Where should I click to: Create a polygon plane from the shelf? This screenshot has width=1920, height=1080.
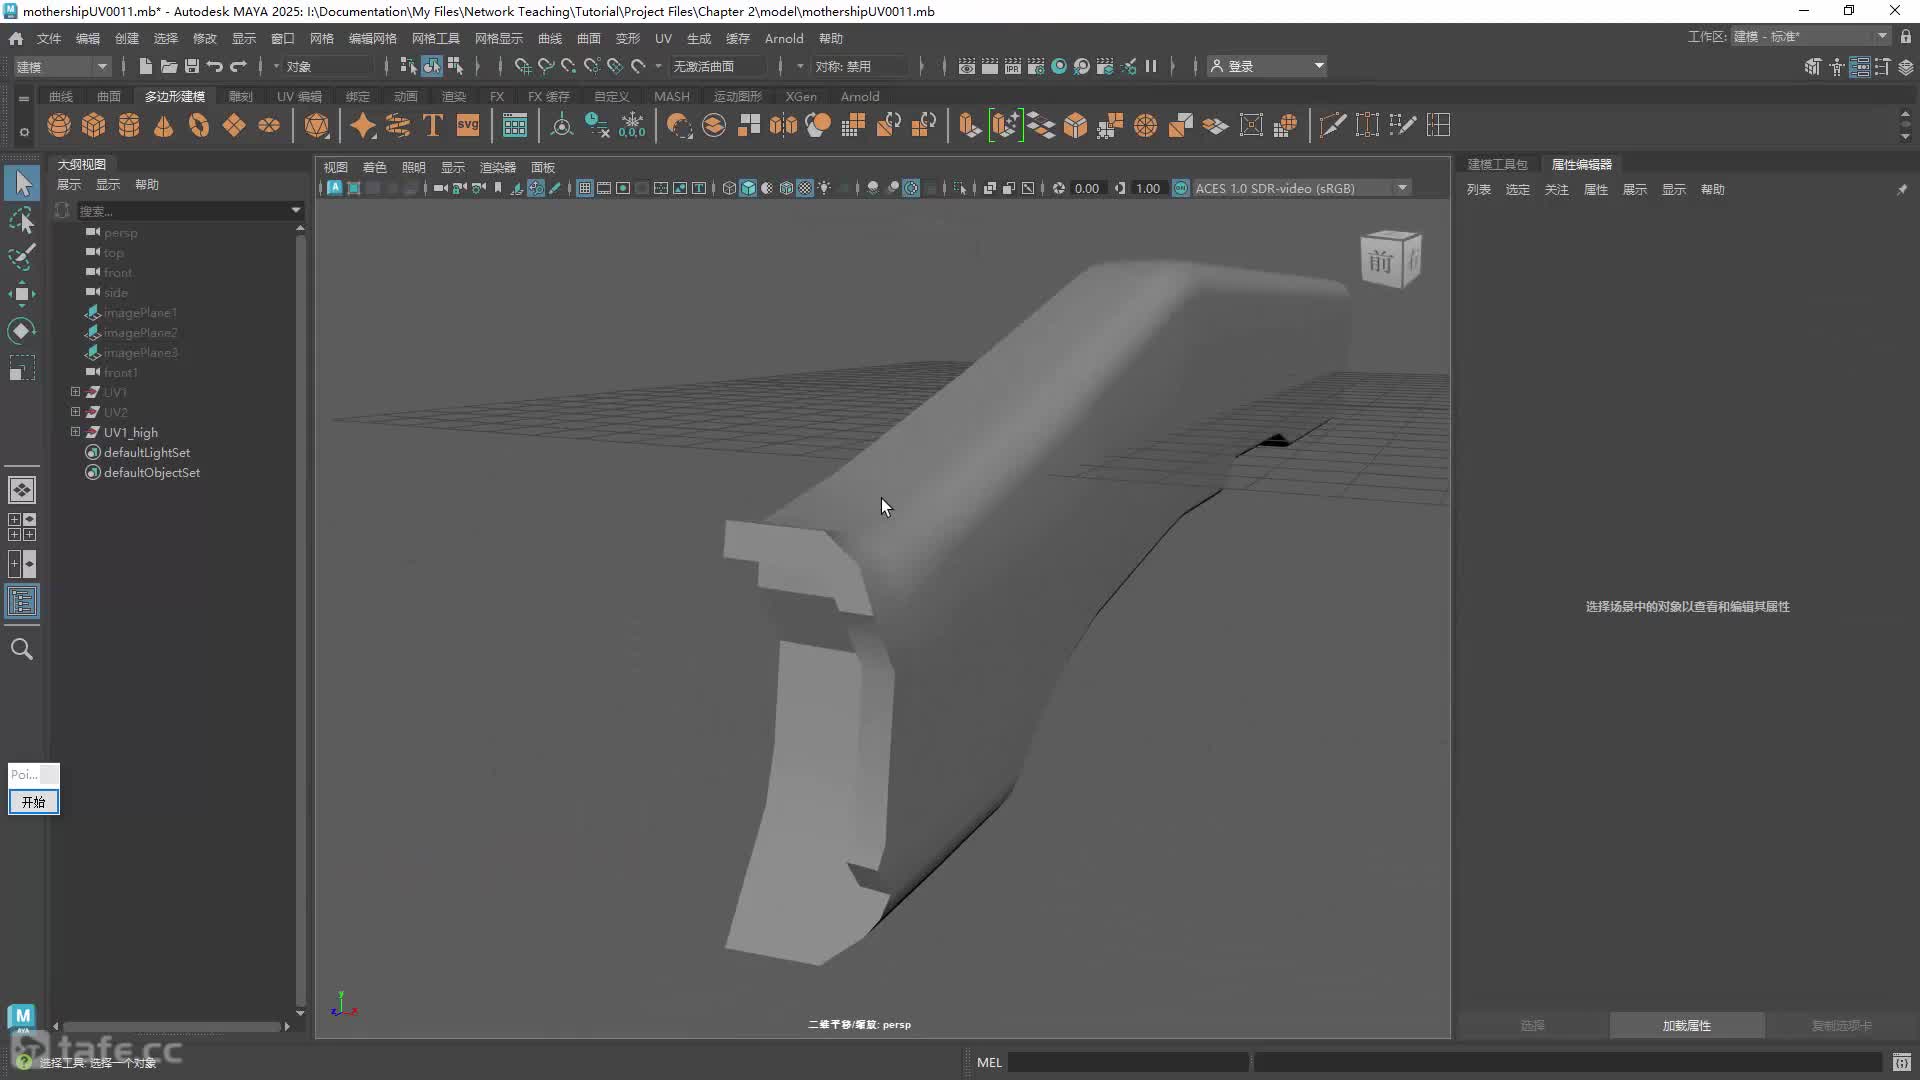(234, 125)
